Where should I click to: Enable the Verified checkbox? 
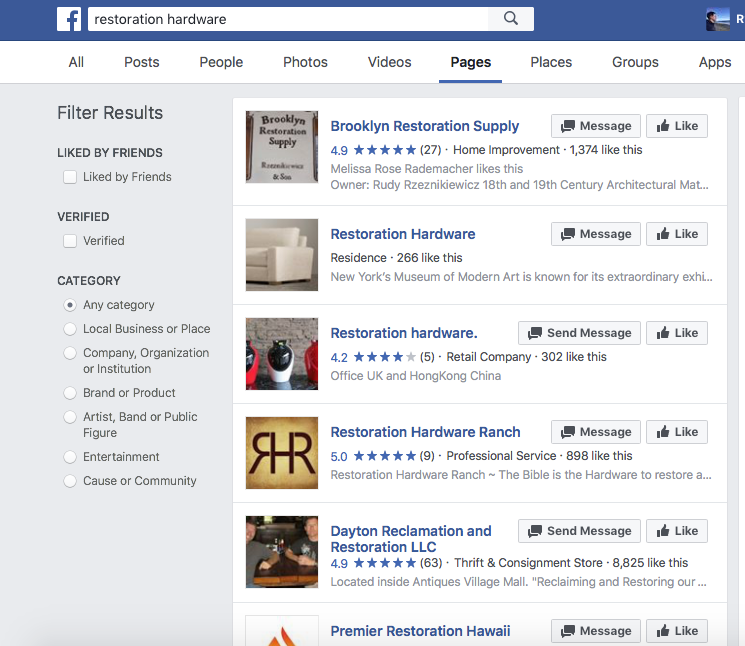70,241
